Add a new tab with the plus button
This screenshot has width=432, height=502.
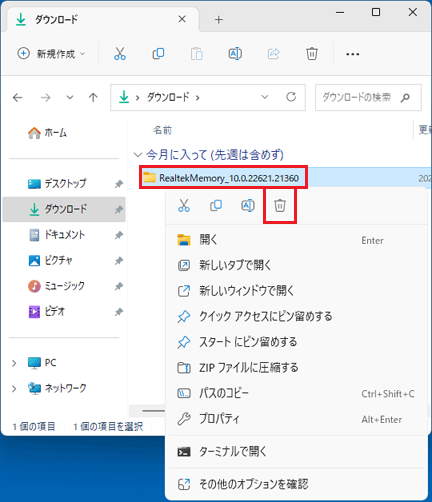[x=219, y=20]
